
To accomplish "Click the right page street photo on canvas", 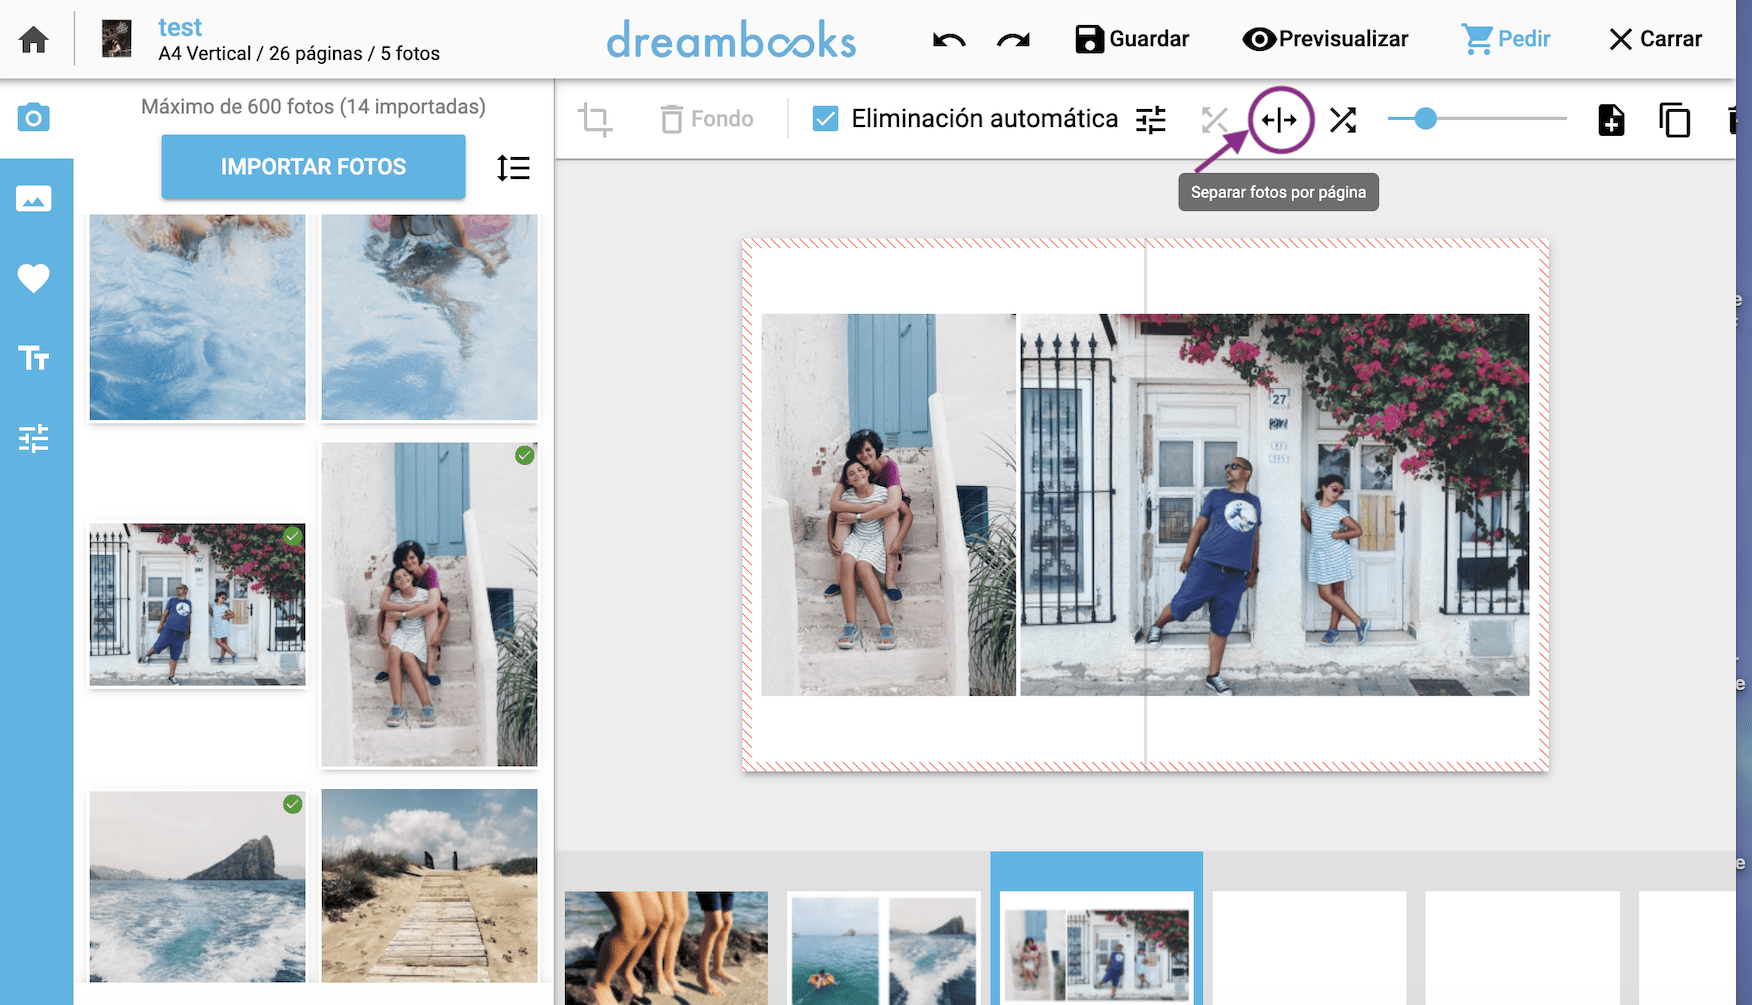I will point(1274,505).
